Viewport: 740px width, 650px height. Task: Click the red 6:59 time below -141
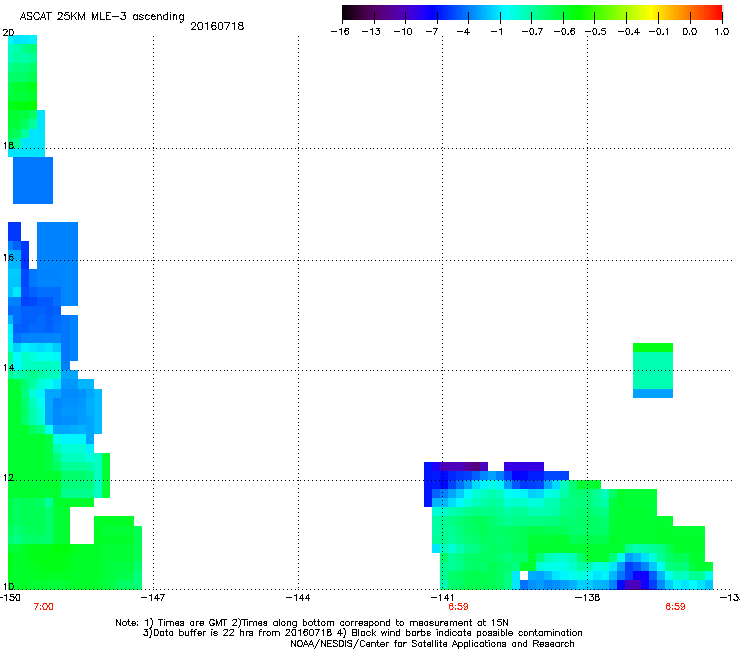point(458,607)
